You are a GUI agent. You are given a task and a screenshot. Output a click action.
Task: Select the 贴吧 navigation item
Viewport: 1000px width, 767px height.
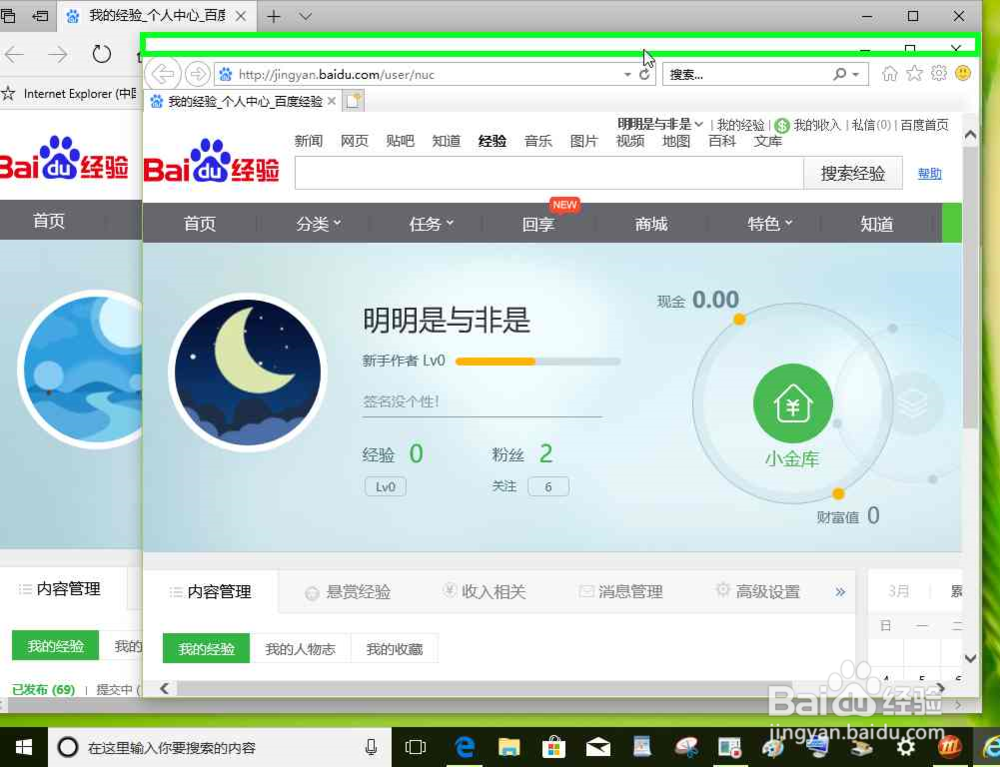click(400, 141)
